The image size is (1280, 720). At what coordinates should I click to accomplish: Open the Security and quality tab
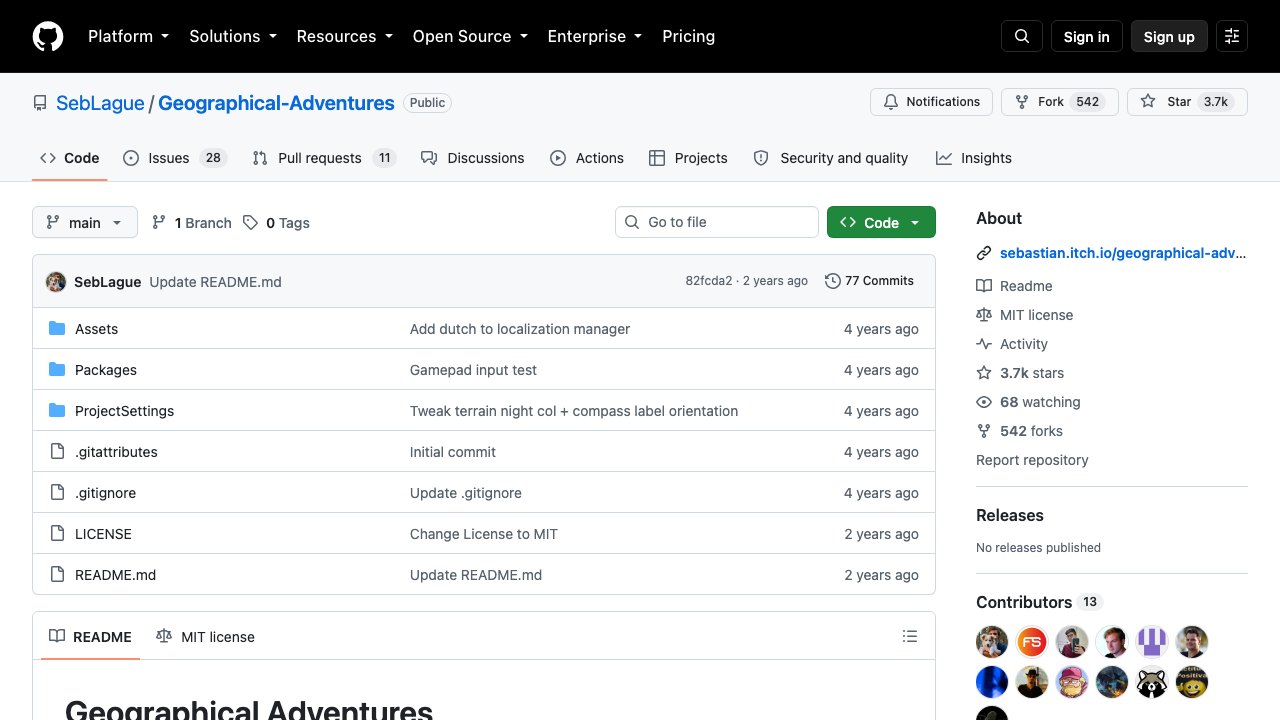[x=831, y=158]
